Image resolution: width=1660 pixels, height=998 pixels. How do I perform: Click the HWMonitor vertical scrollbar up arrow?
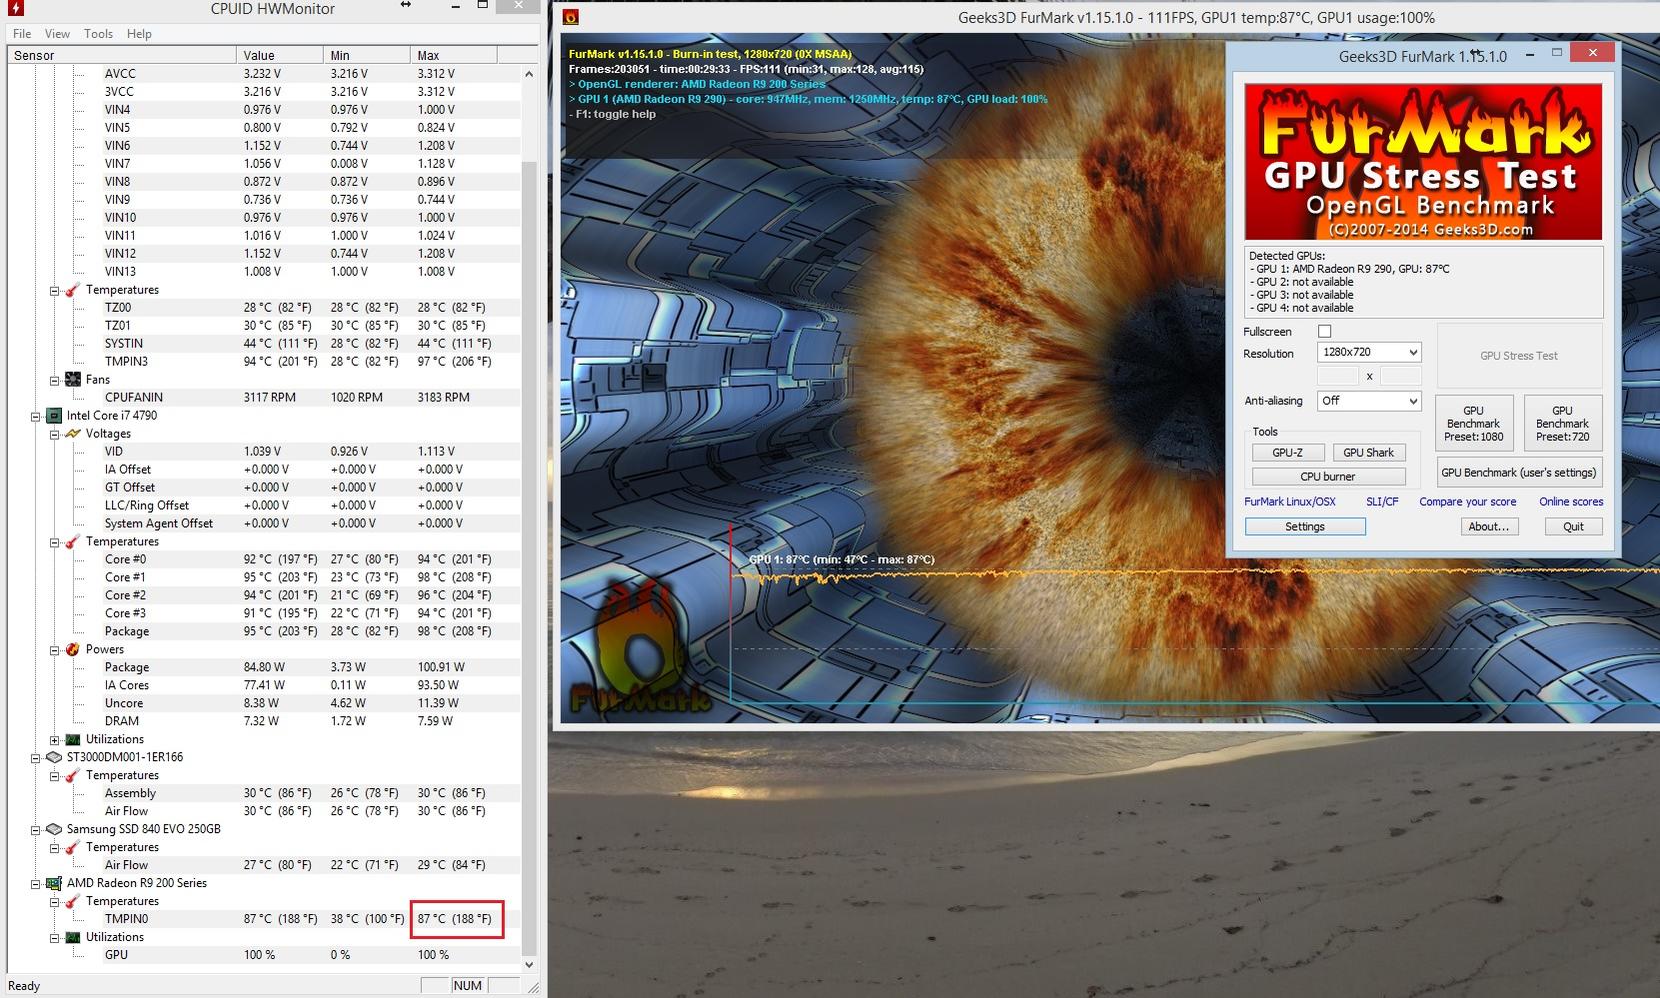point(529,74)
